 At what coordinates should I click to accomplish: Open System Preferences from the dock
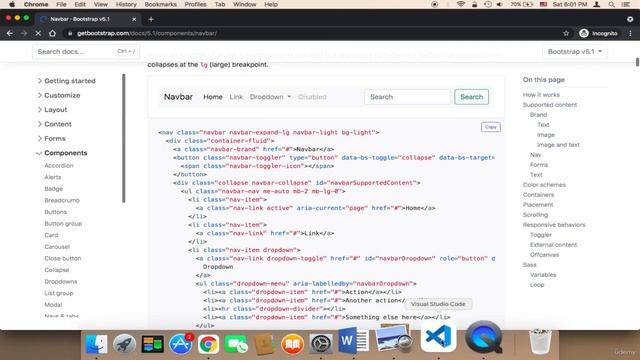point(320,344)
